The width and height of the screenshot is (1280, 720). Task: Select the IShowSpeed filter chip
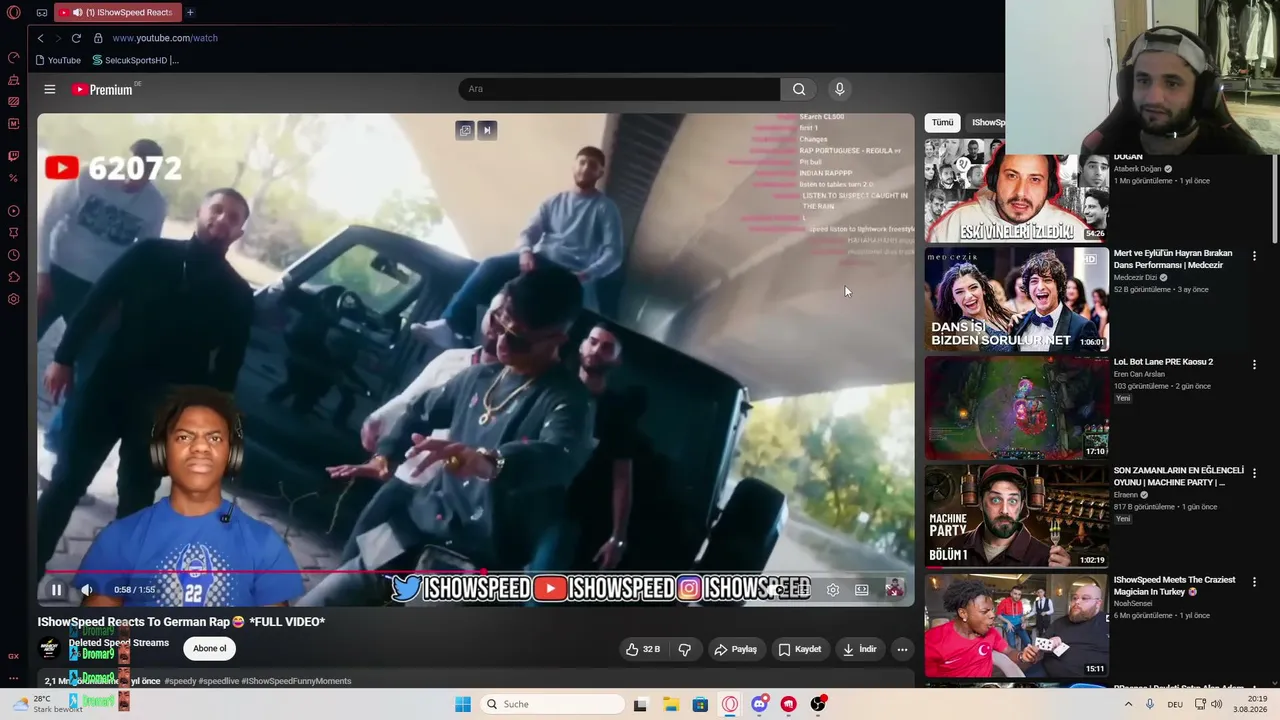987,122
